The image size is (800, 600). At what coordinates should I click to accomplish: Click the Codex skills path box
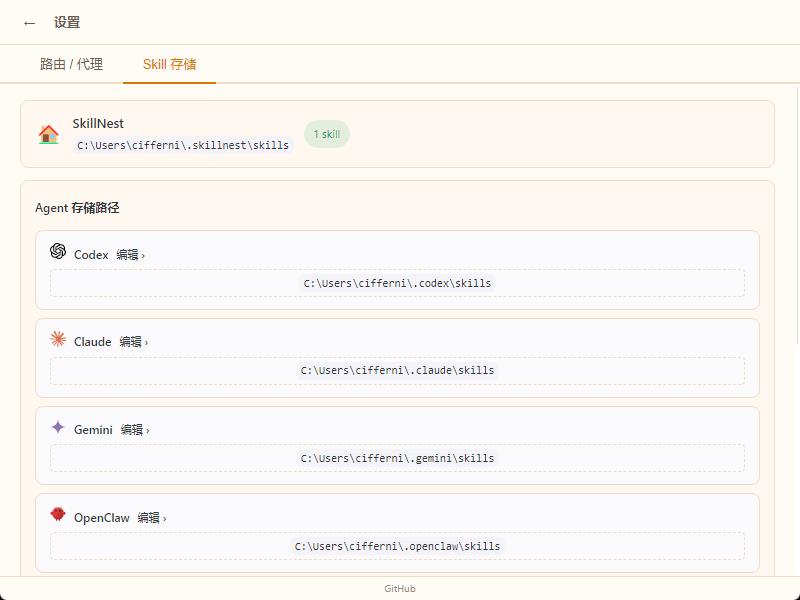click(397, 283)
